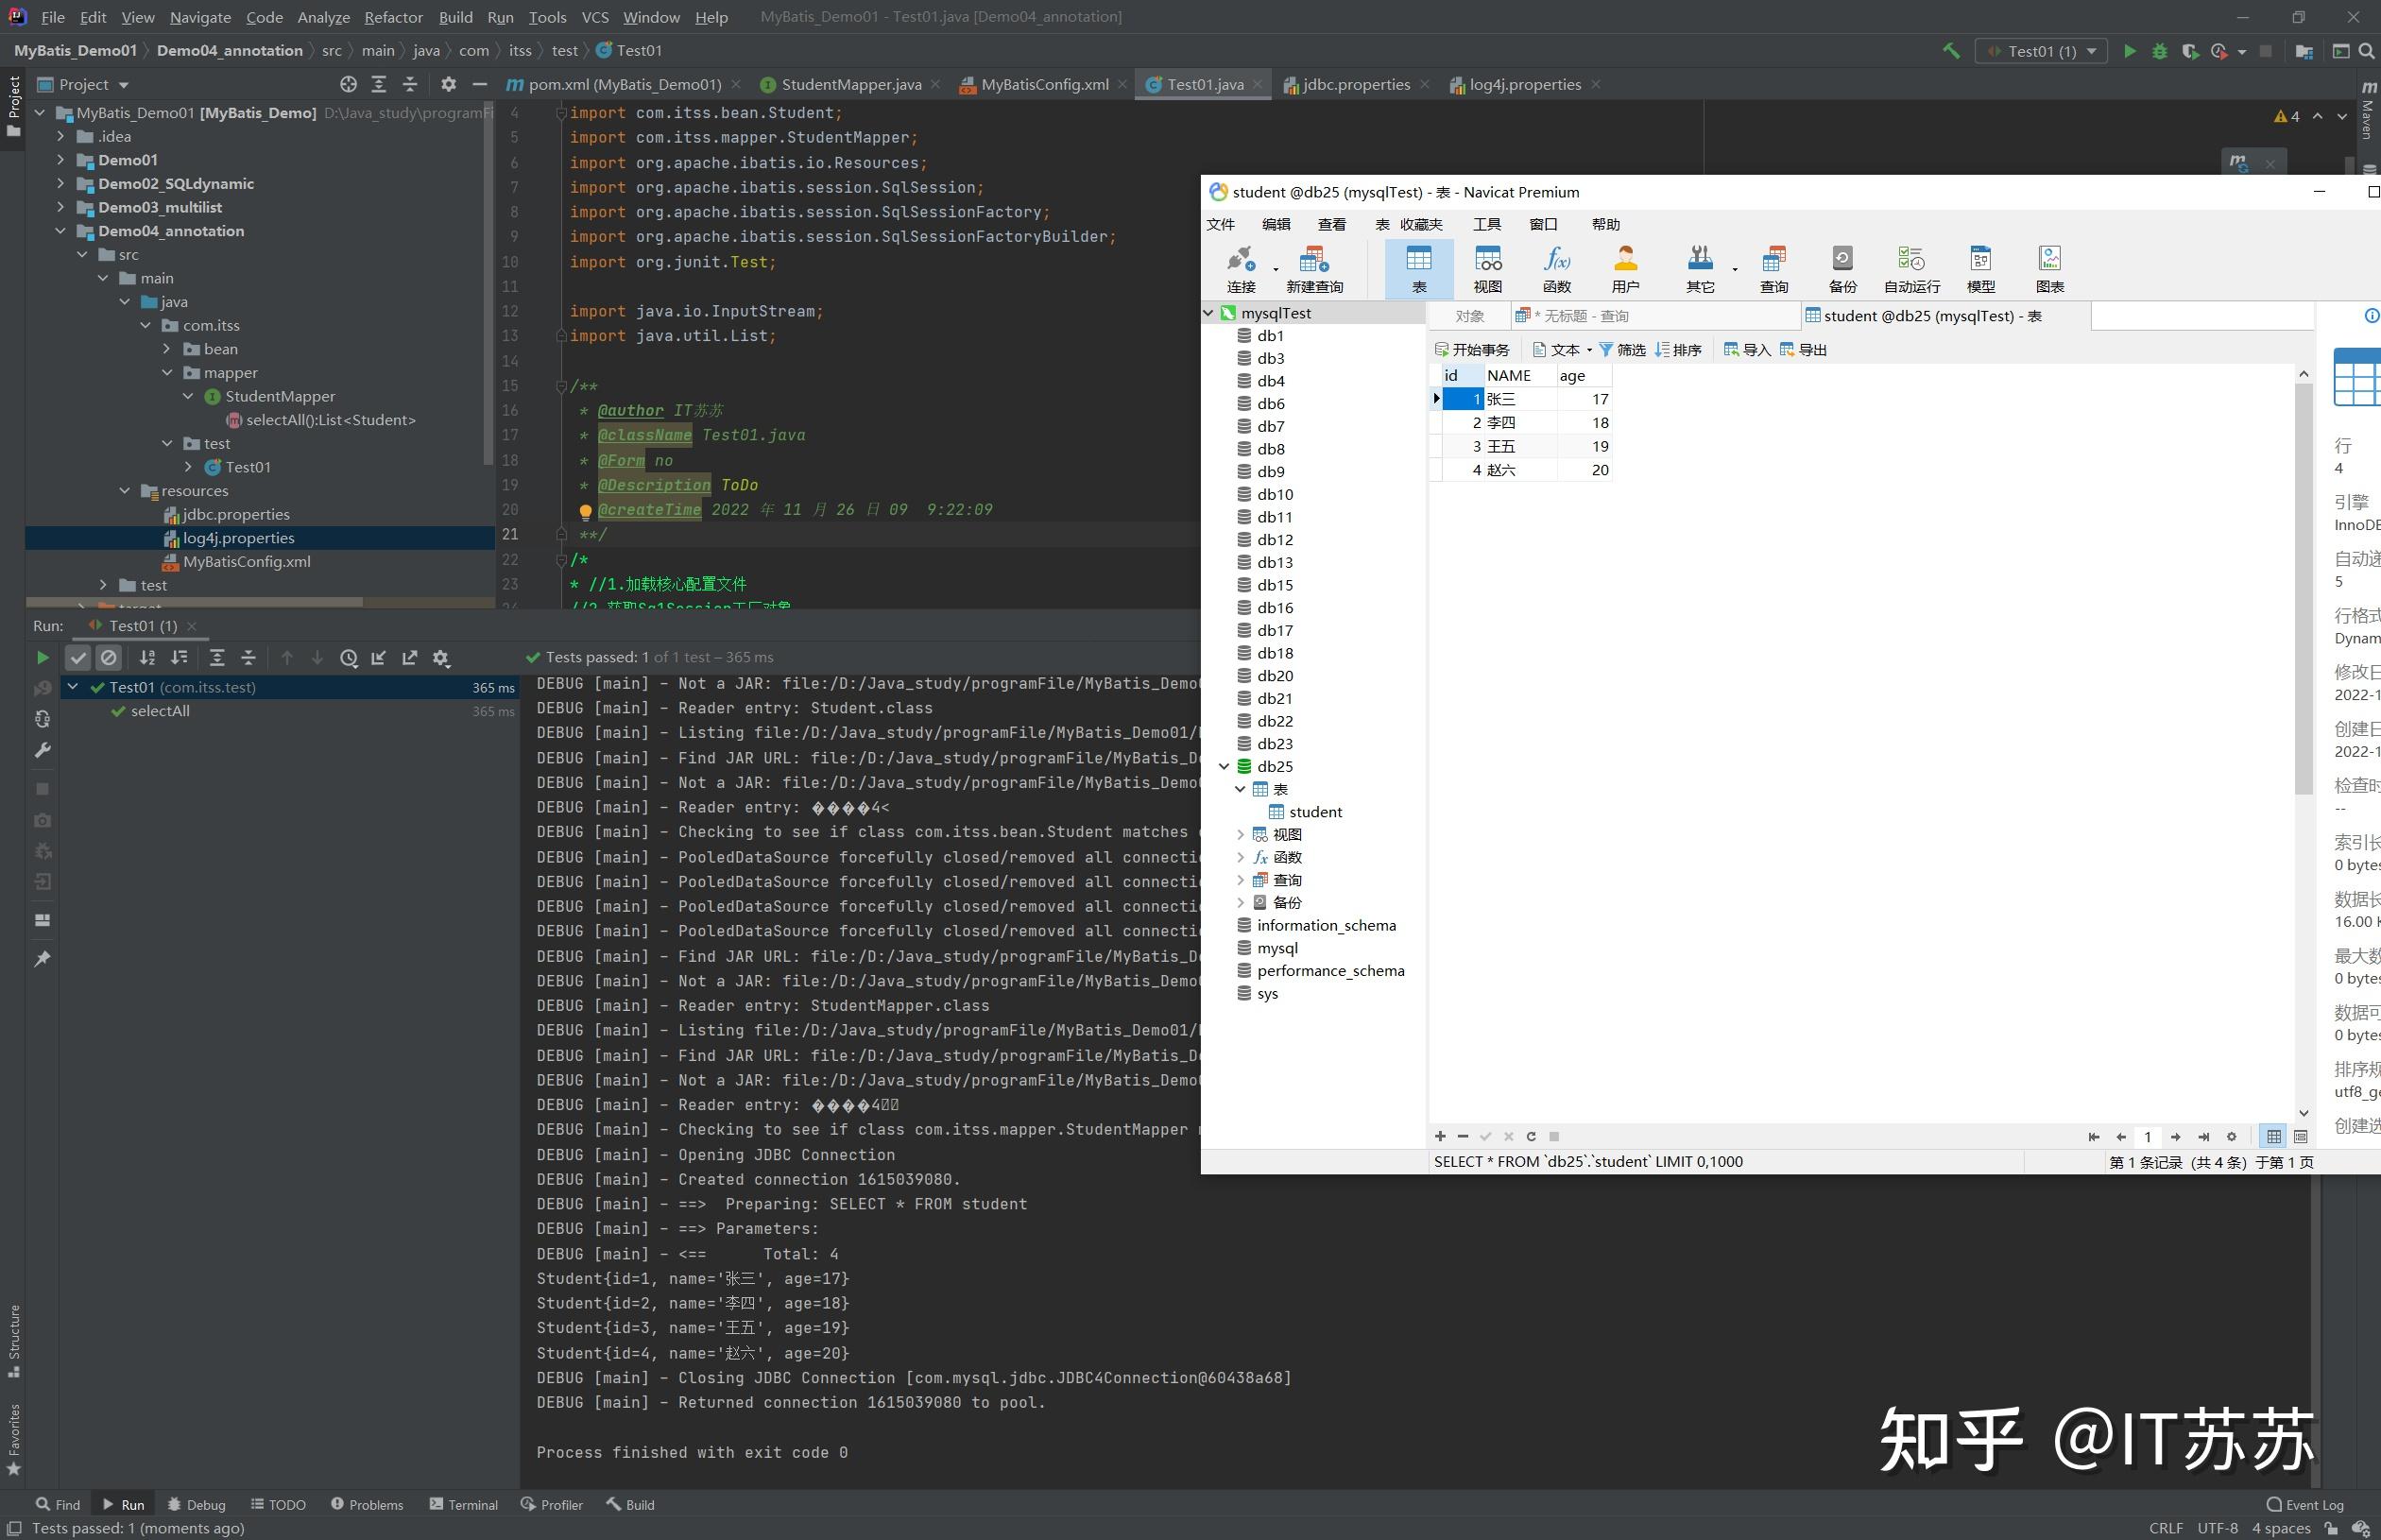
Task: Open the Navigate menu
Action: 200,17
